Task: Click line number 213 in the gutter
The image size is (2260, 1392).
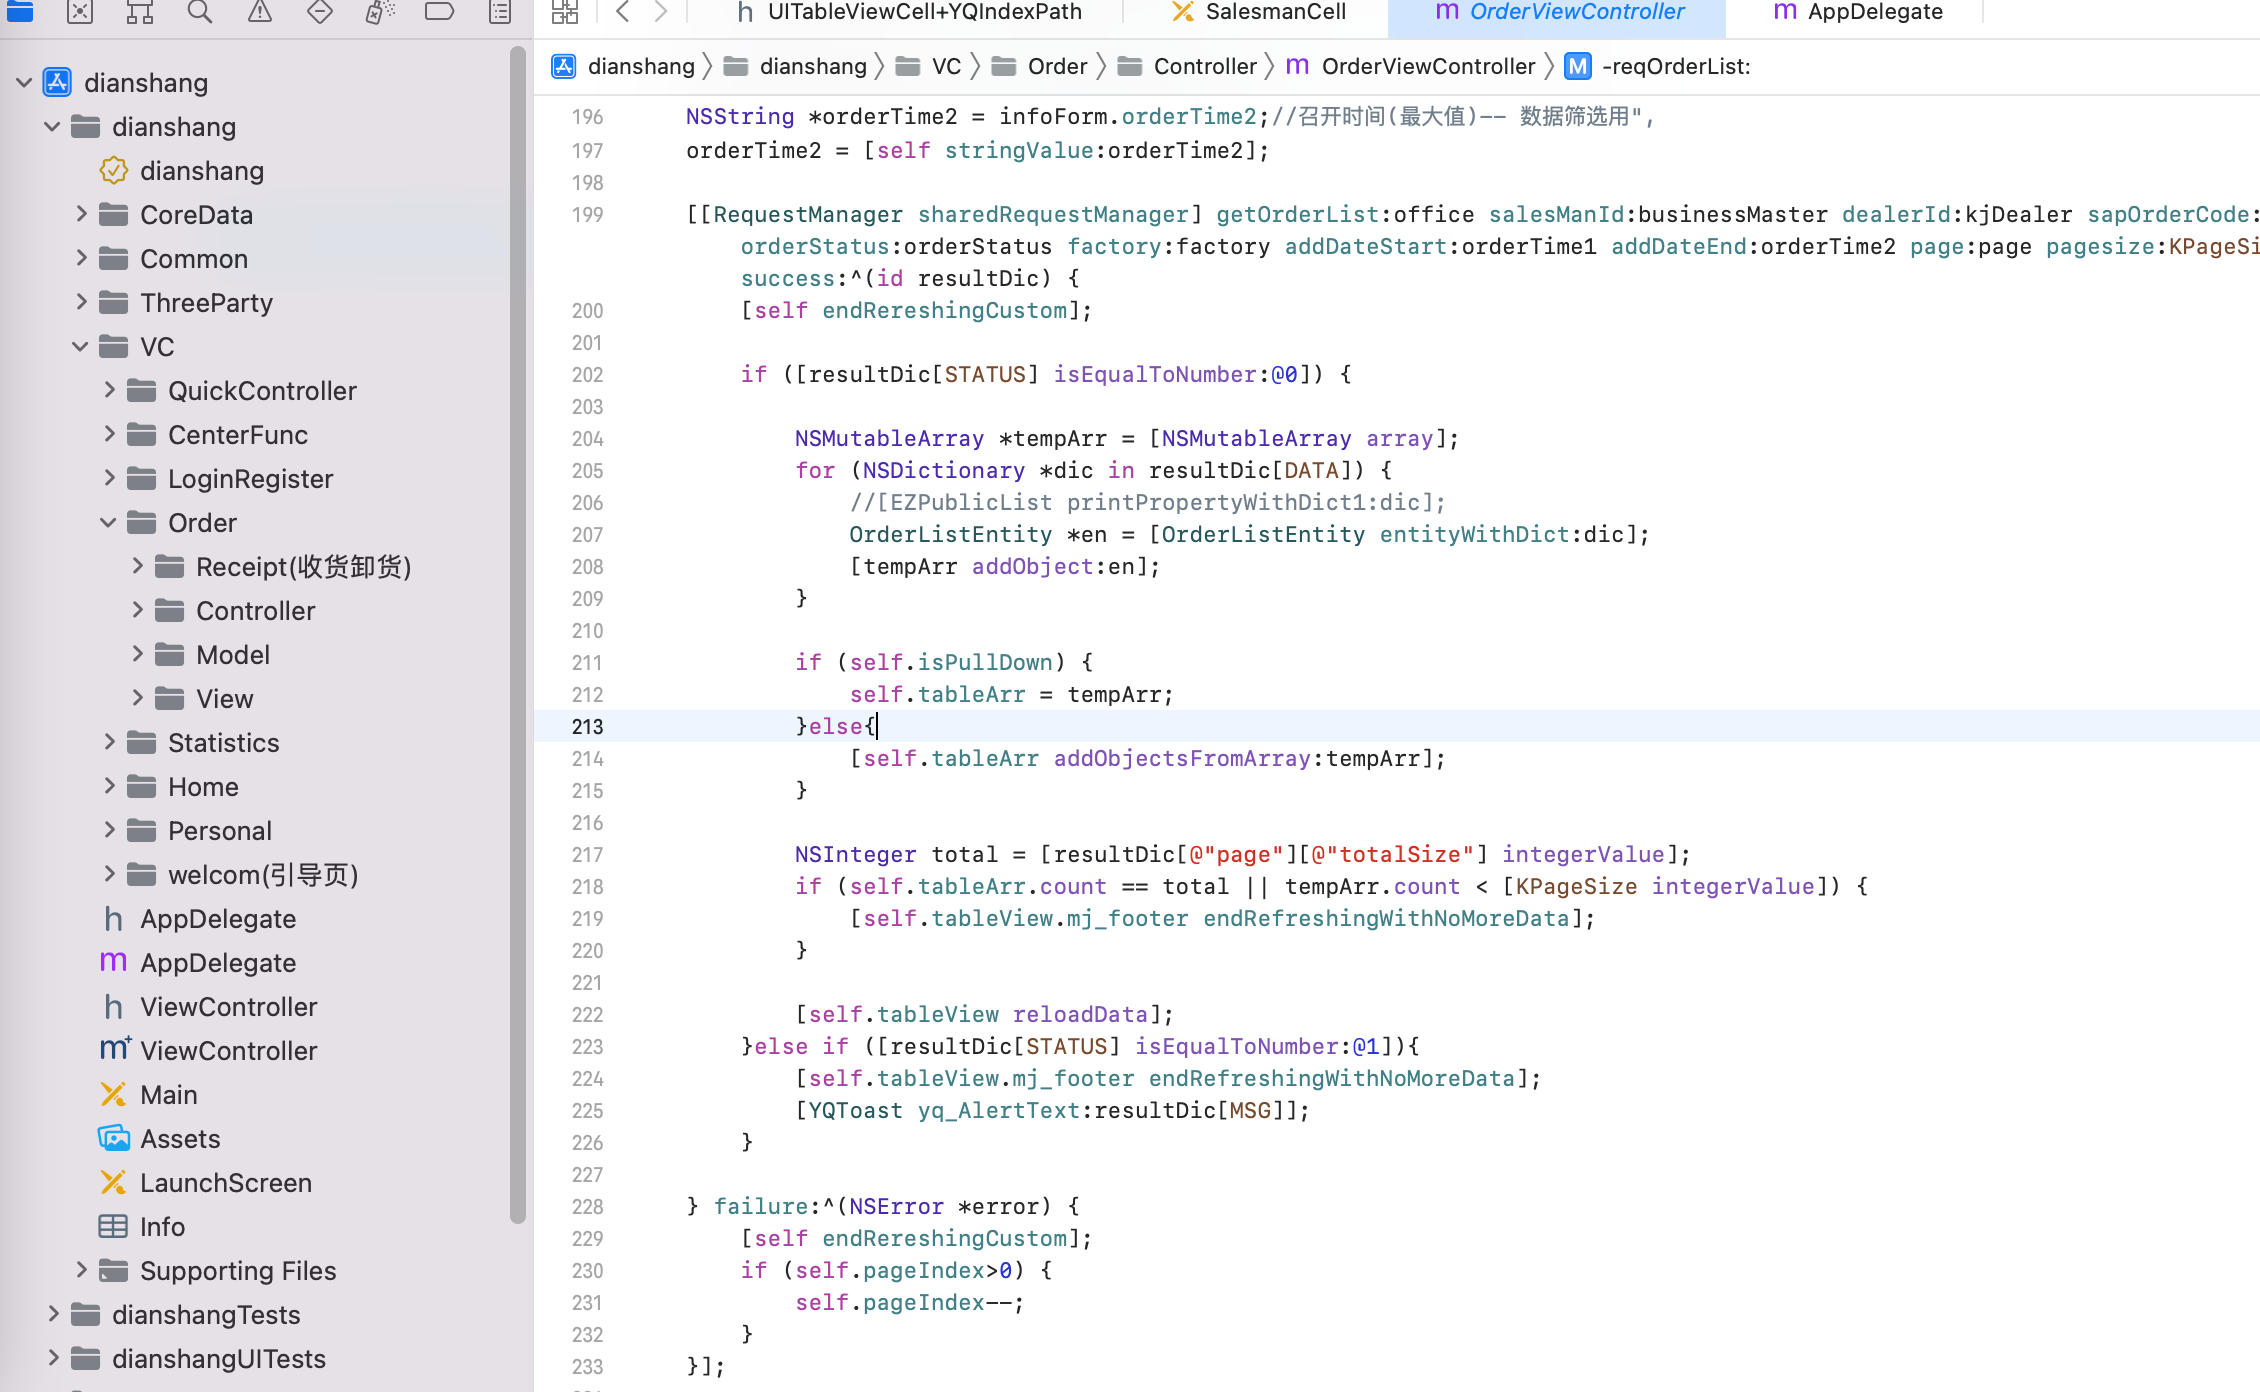Action: pos(587,727)
